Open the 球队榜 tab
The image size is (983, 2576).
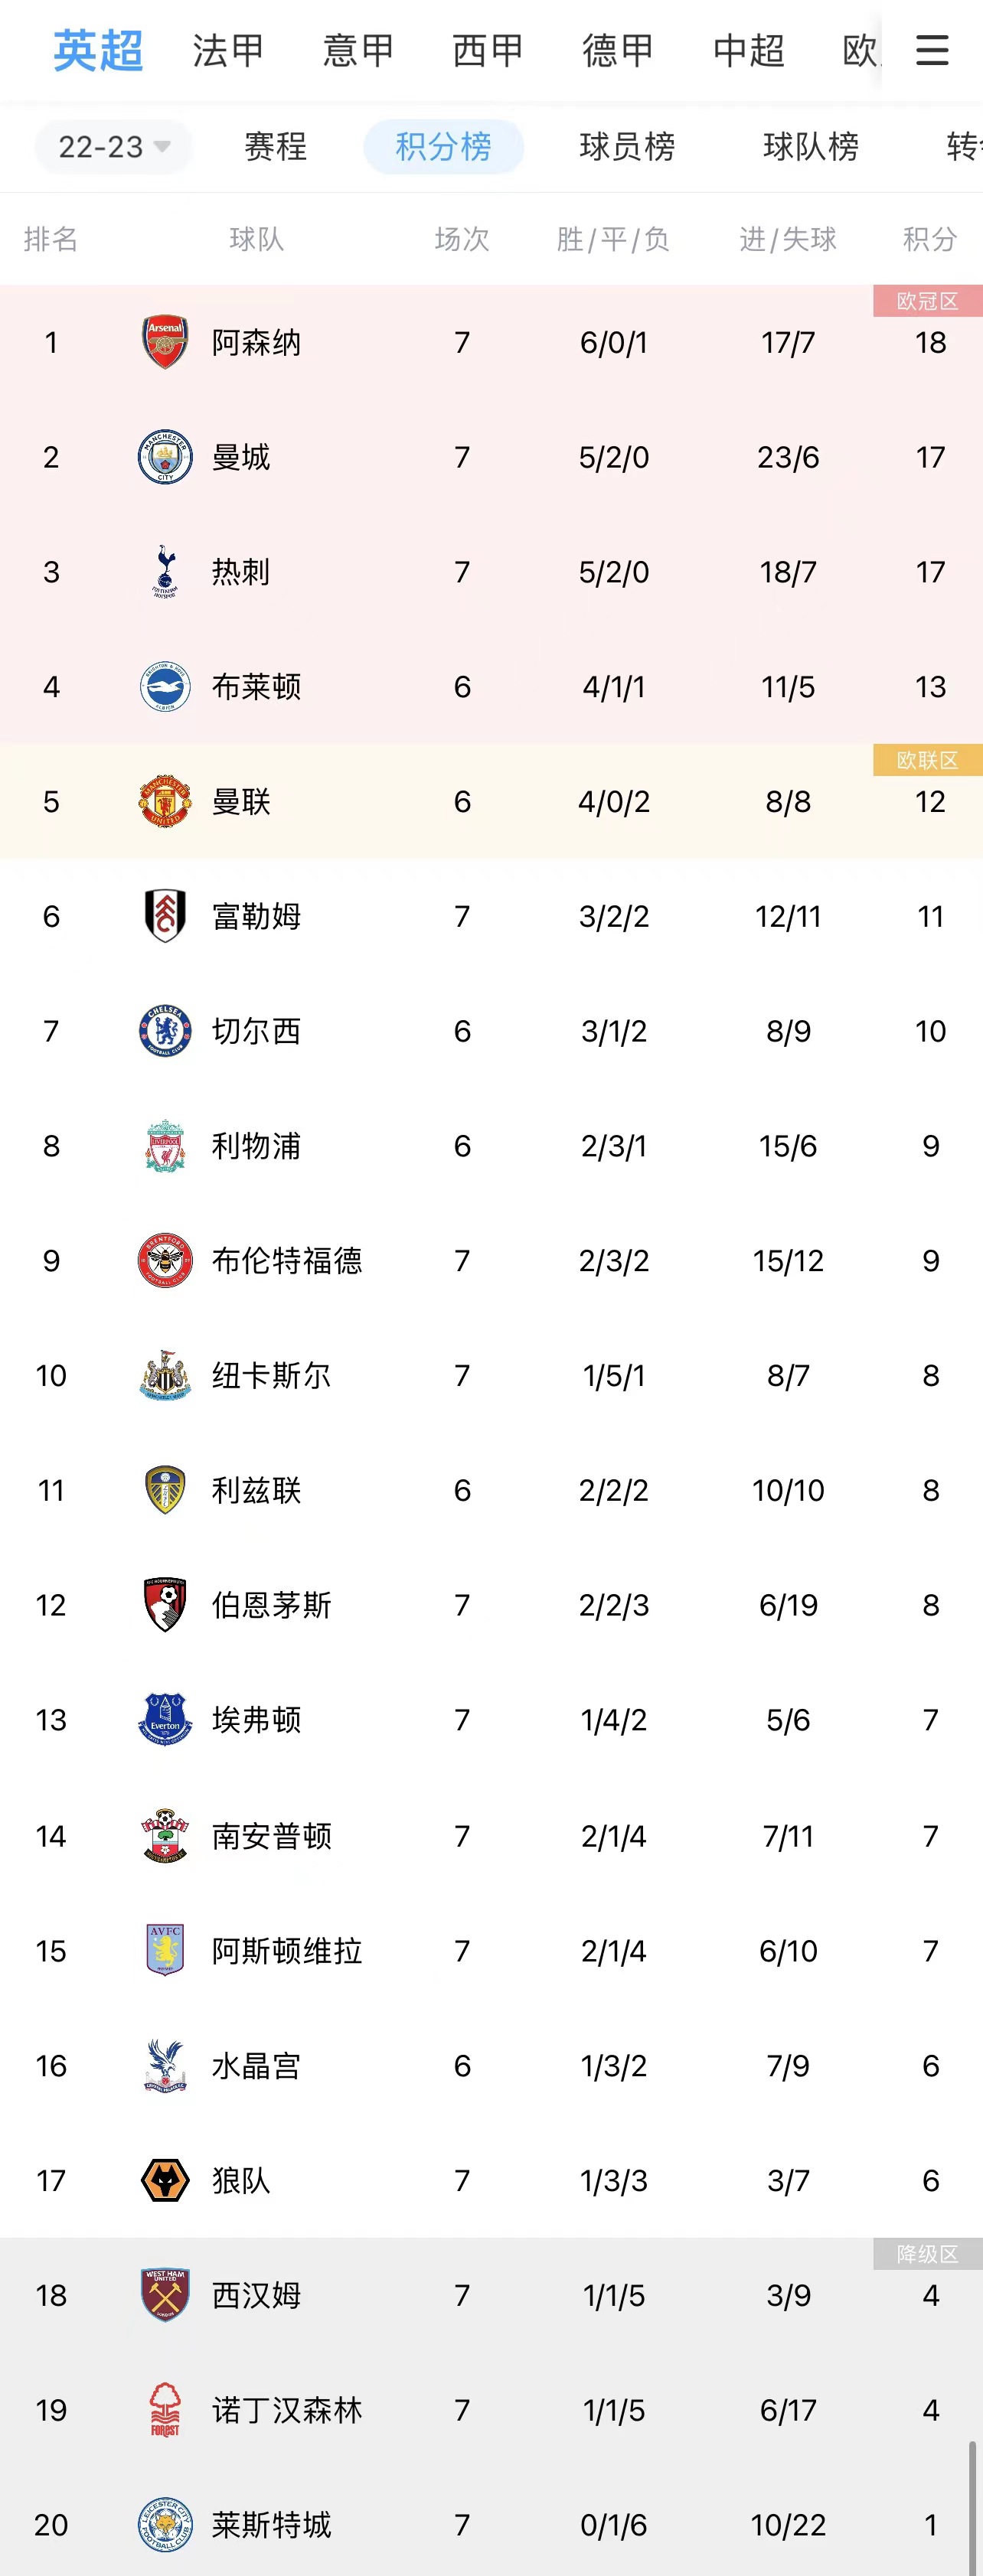(x=811, y=147)
